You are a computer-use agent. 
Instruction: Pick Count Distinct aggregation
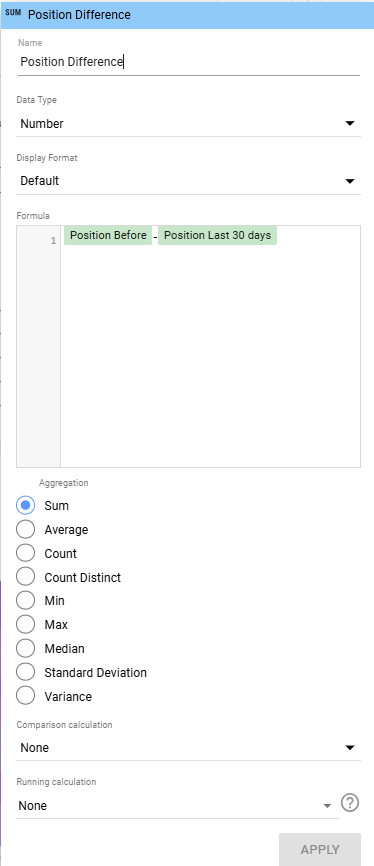(25, 577)
